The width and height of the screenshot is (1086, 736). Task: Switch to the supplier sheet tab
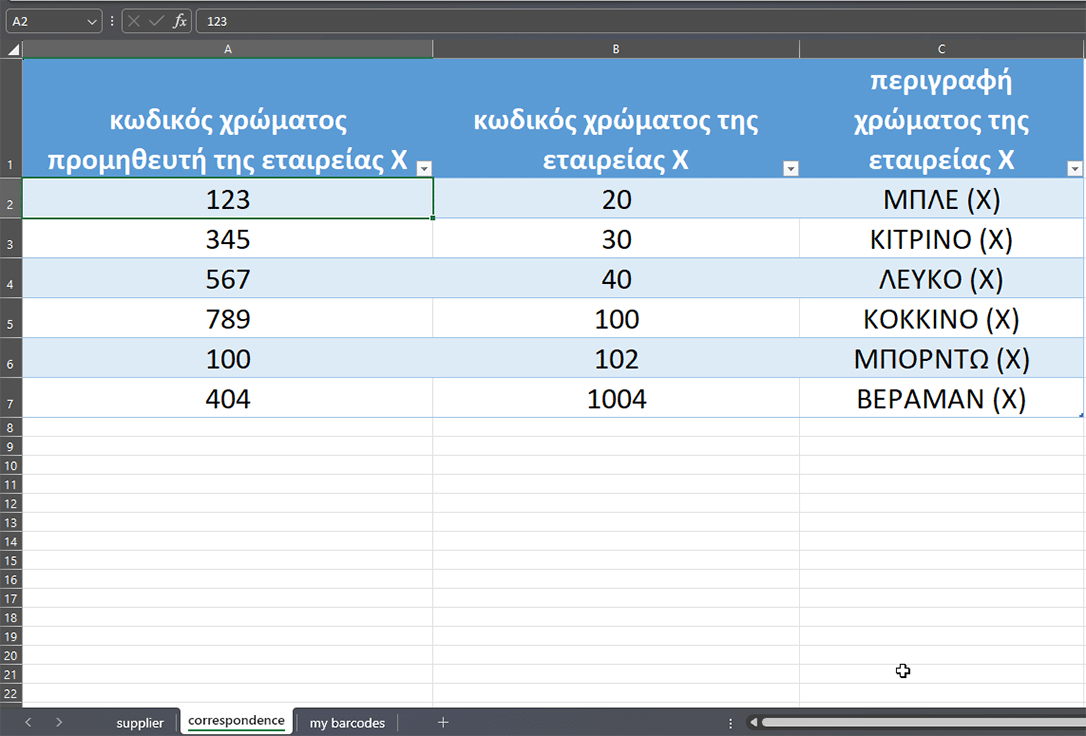click(x=139, y=723)
